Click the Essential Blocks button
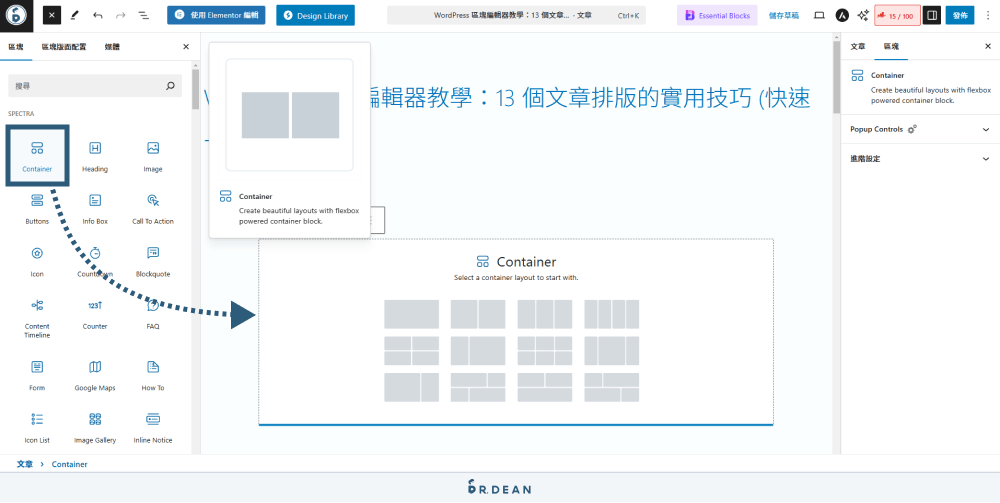 coord(717,15)
